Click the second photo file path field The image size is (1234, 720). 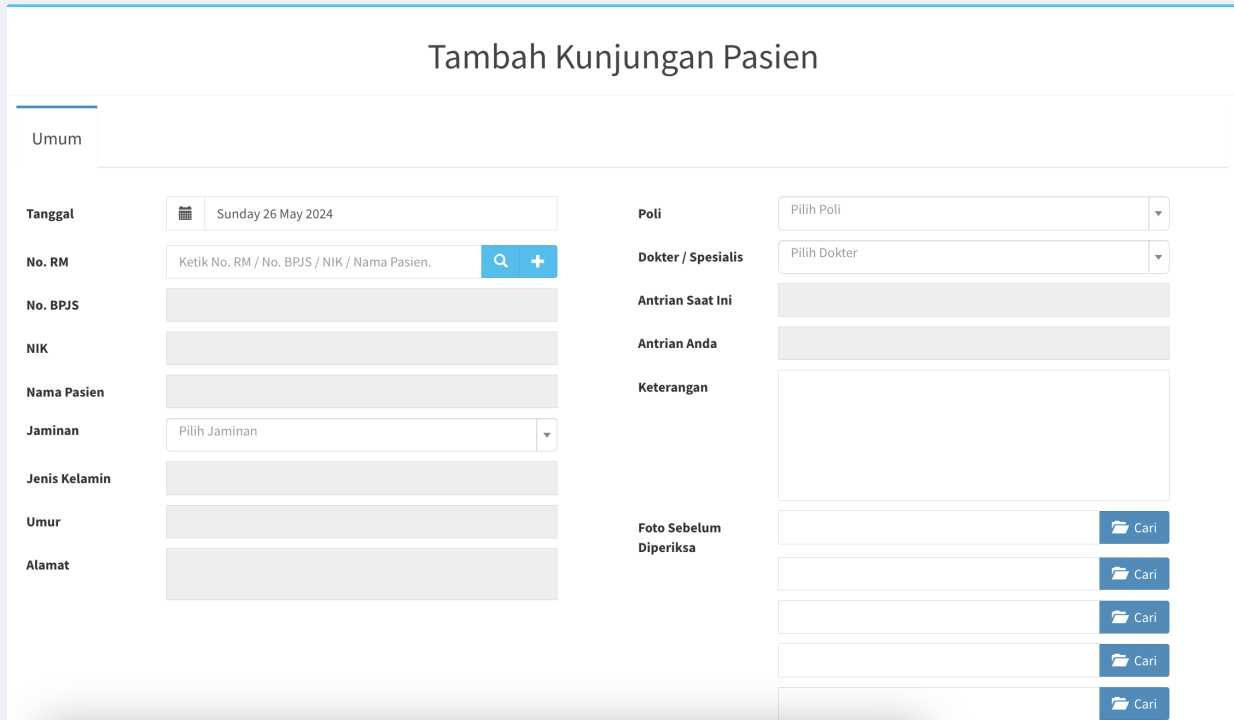pyautogui.click(x=938, y=574)
